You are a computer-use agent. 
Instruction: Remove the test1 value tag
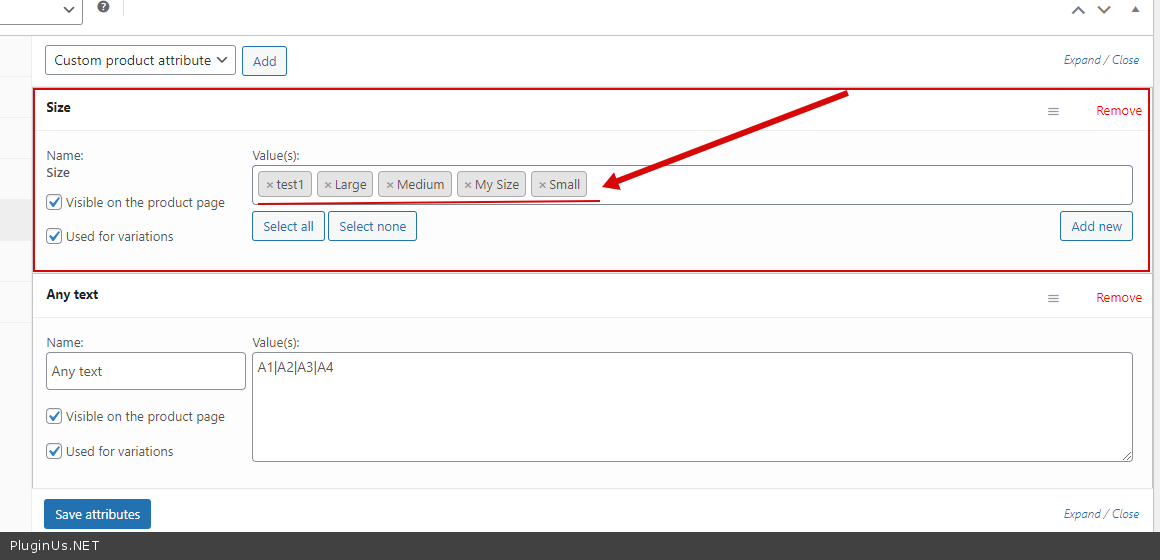[269, 185]
